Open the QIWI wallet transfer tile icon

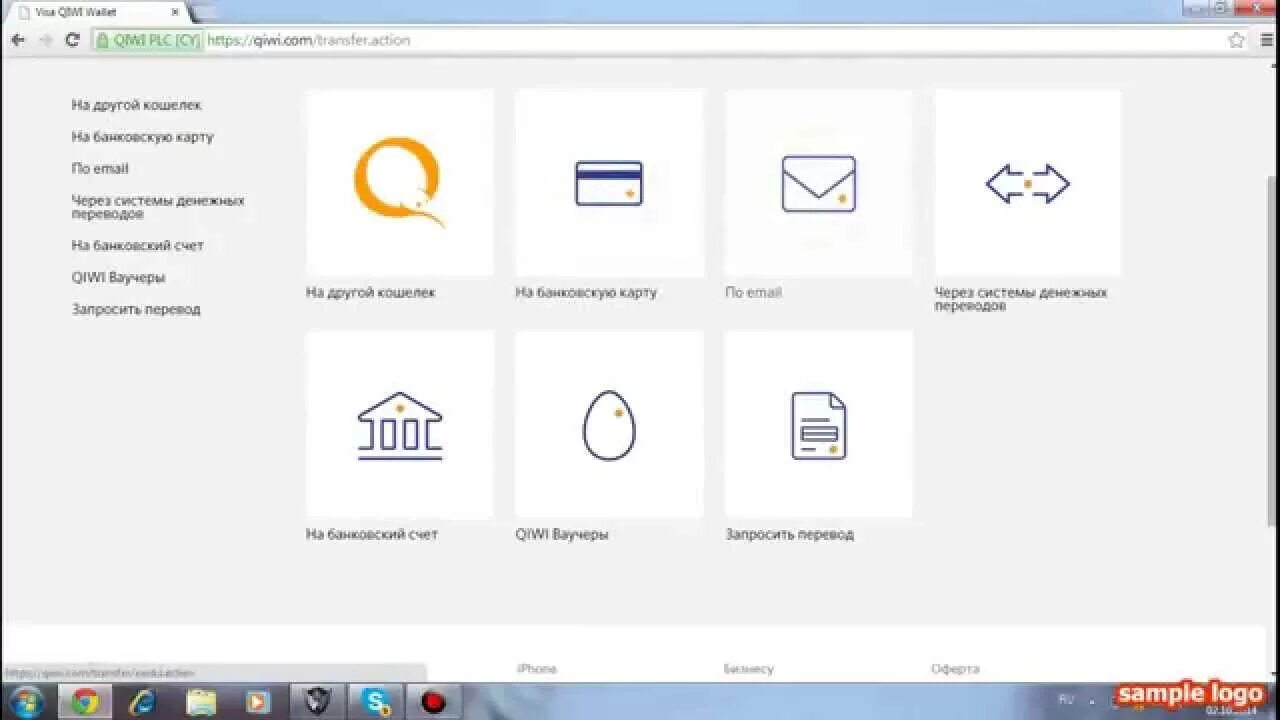pyautogui.click(x=399, y=183)
